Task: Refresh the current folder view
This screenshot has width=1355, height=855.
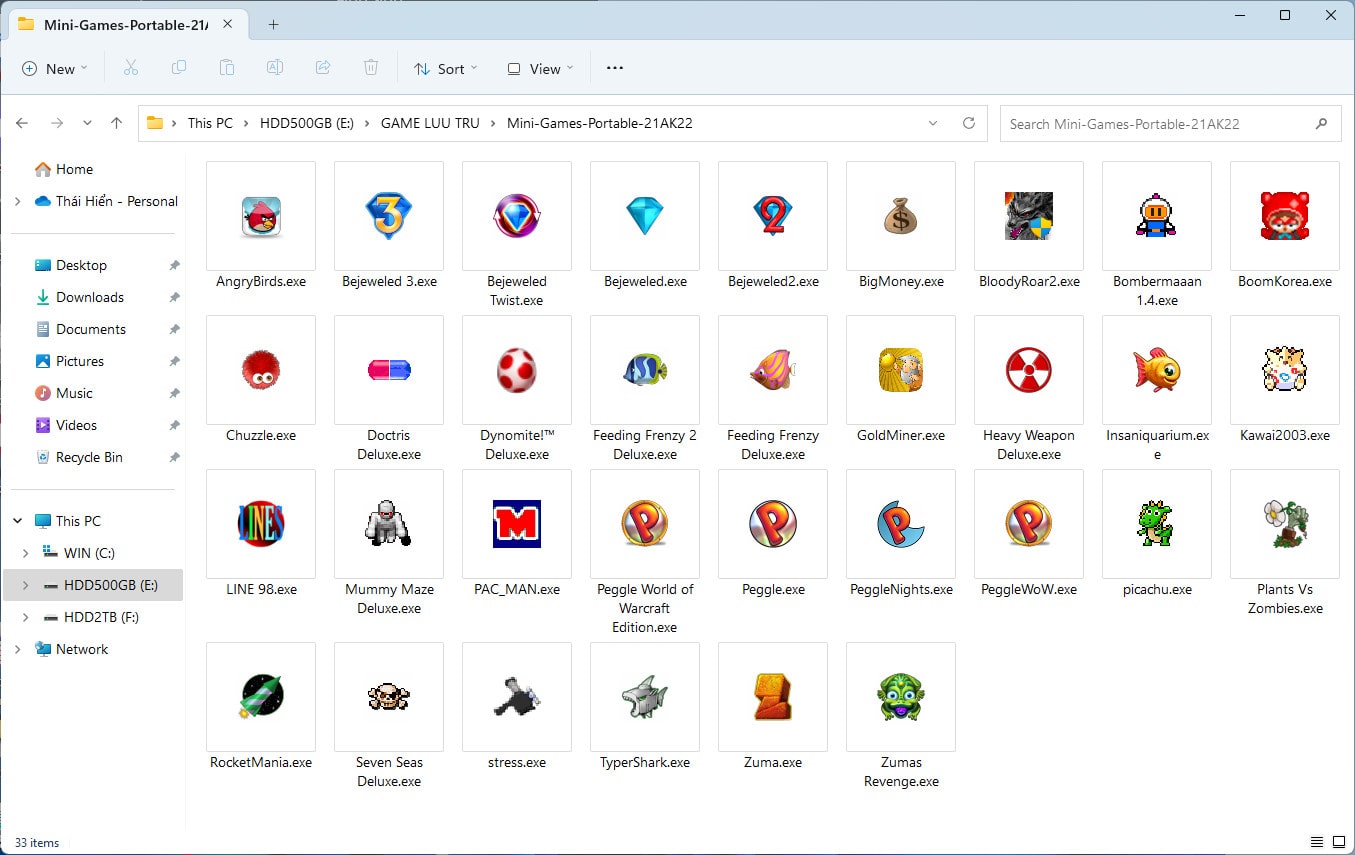Action: (x=968, y=123)
